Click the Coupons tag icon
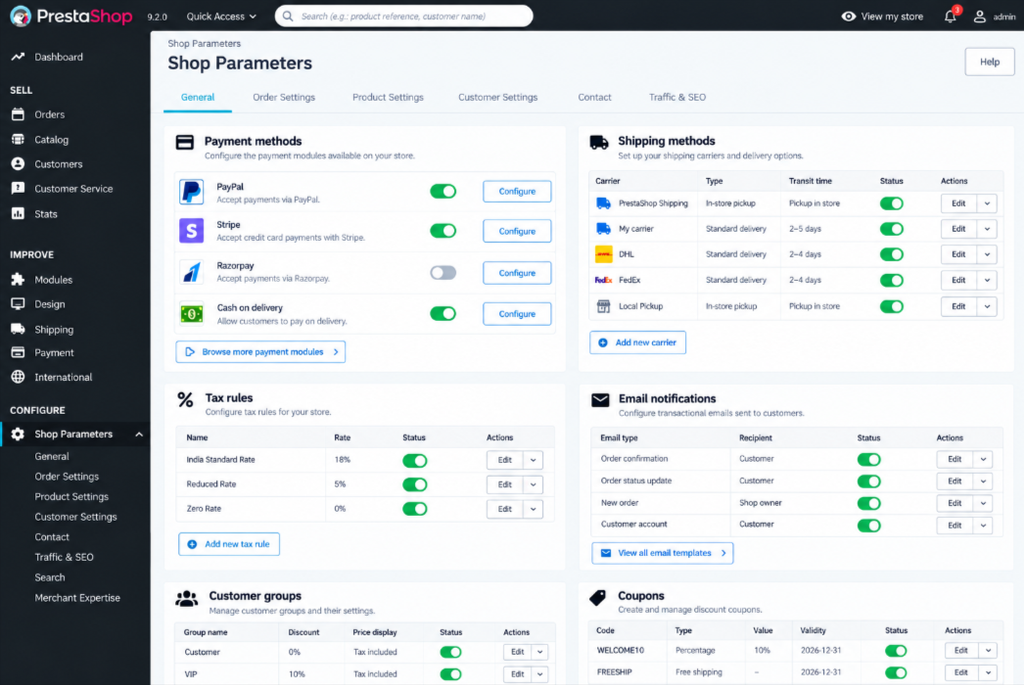1024x685 pixels. (x=598, y=597)
